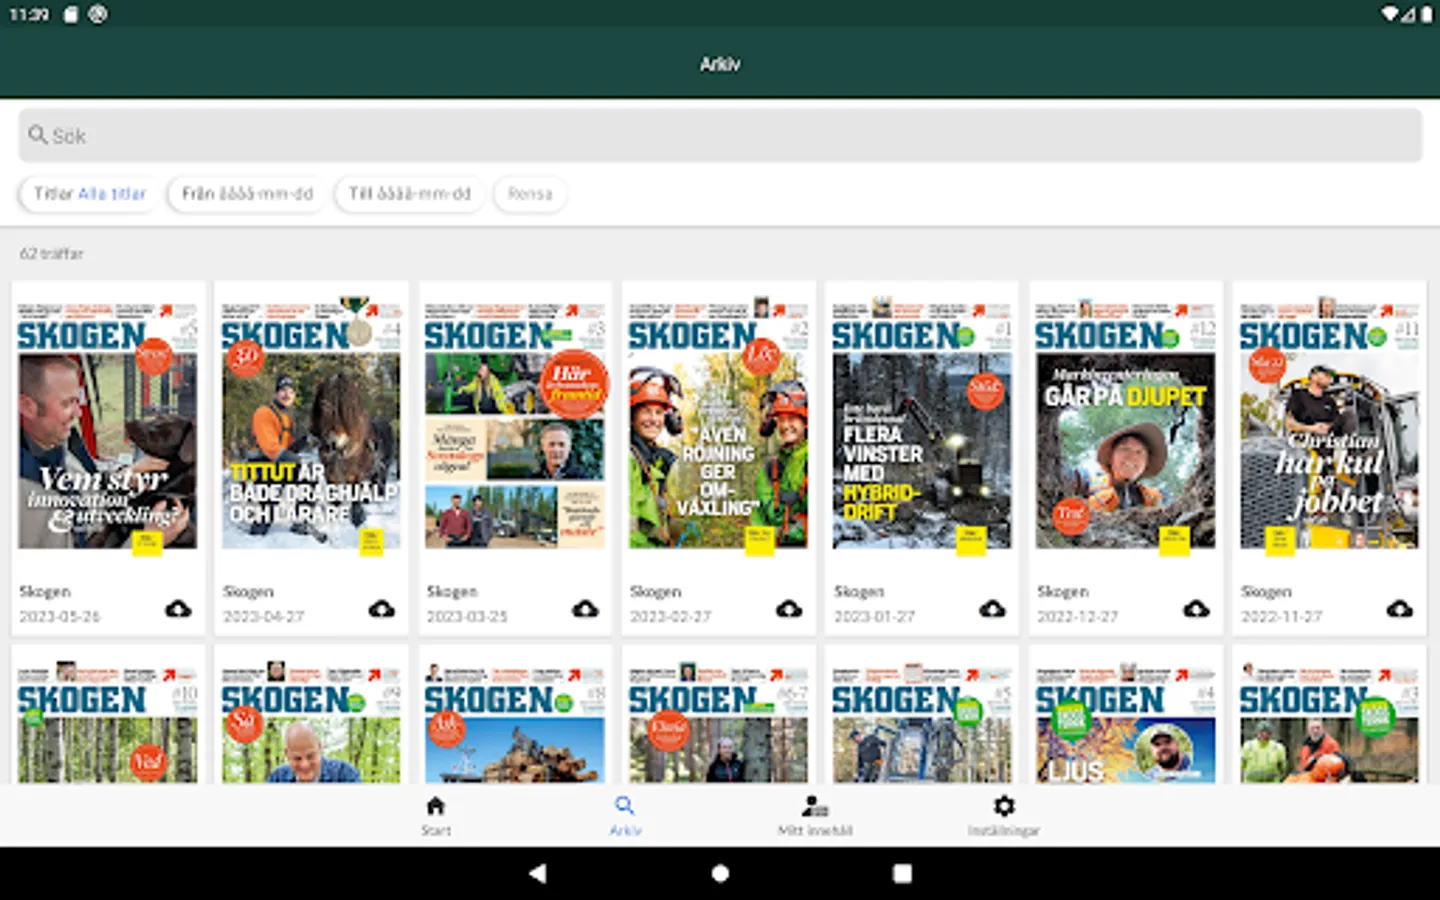The height and width of the screenshot is (900, 1440).
Task: Open the Skogen #6-7 cover in second row
Action: (x=718, y=721)
